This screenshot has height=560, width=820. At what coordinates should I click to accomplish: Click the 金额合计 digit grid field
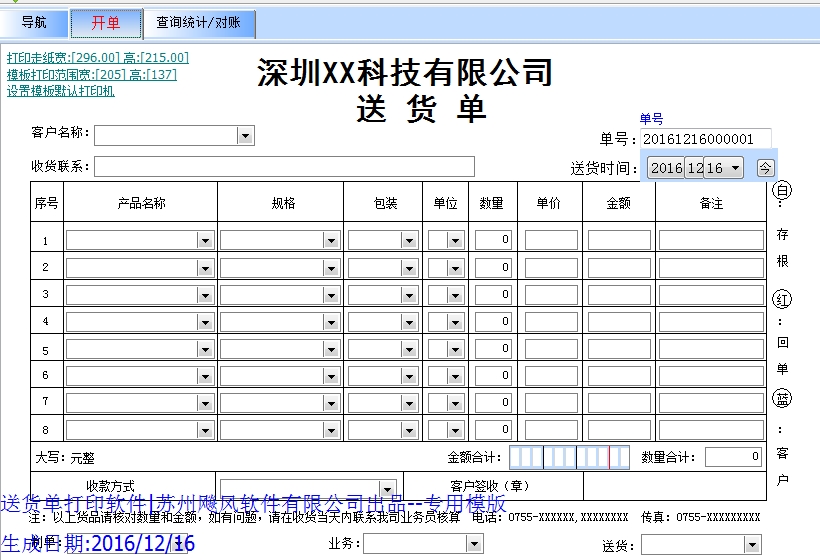point(570,458)
